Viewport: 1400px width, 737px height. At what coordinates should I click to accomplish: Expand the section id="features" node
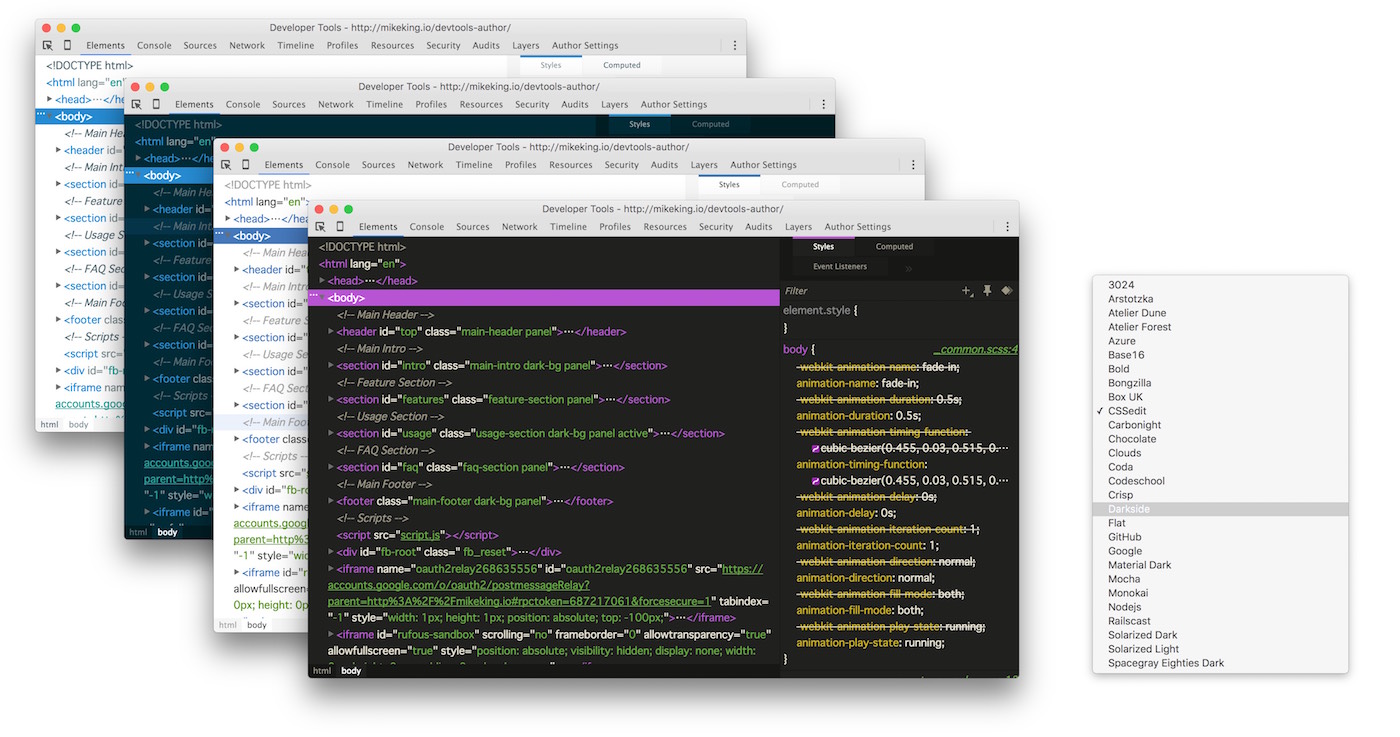[x=332, y=400]
